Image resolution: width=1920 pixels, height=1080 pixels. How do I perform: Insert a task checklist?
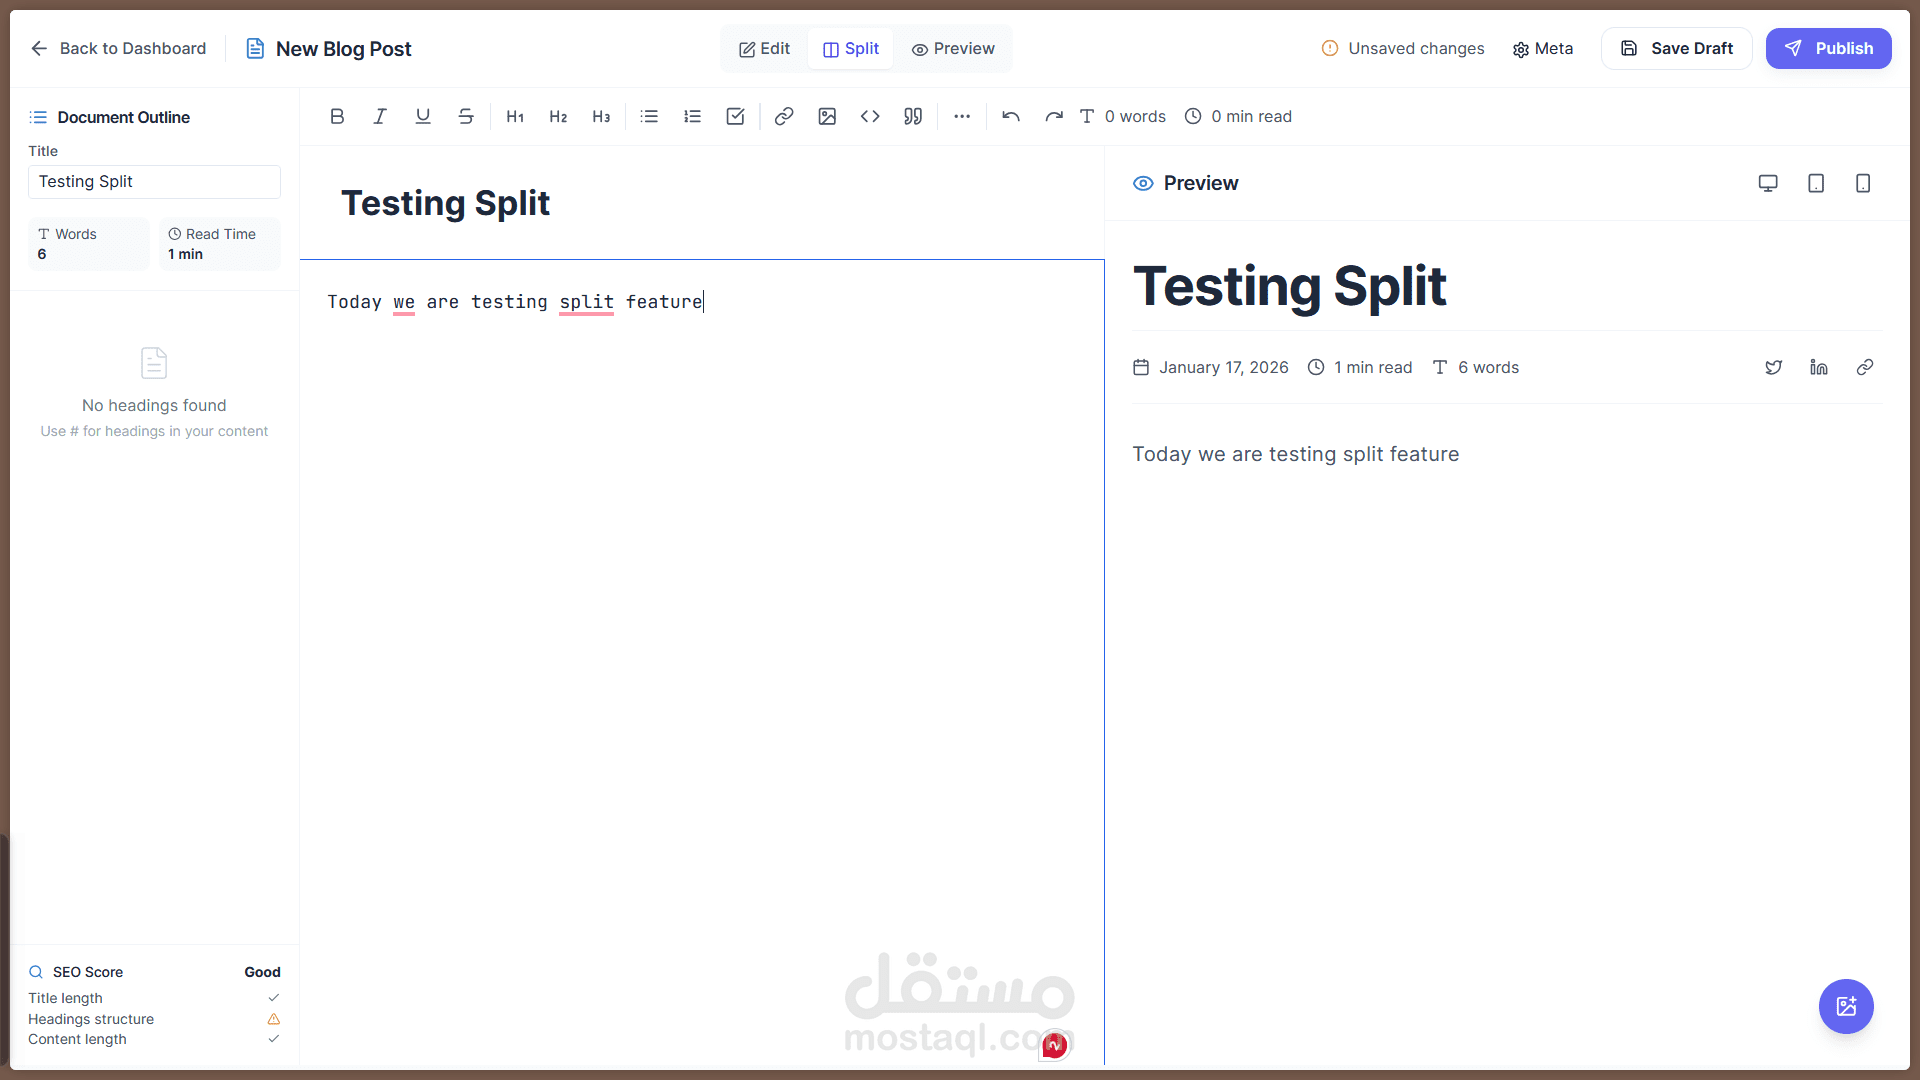[735, 116]
